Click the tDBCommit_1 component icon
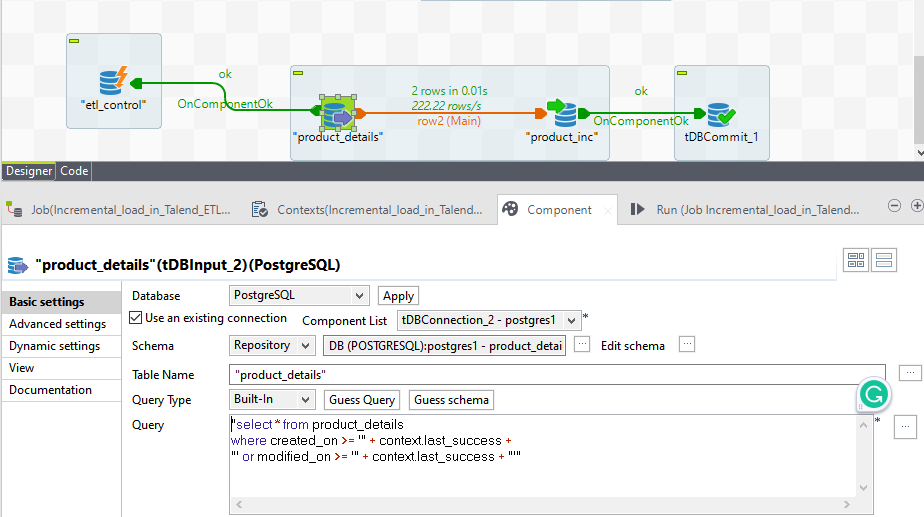Screen dimensions: 924x517 719,113
